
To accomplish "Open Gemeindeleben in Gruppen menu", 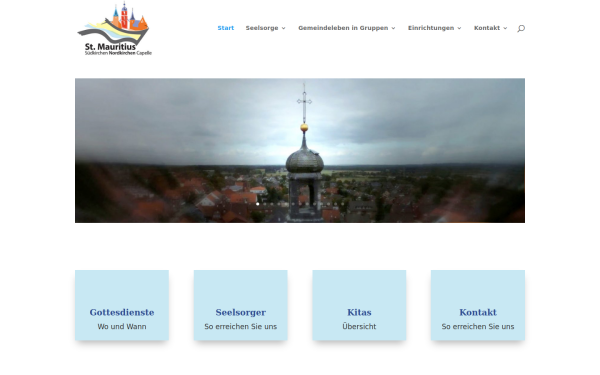I will (x=347, y=28).
